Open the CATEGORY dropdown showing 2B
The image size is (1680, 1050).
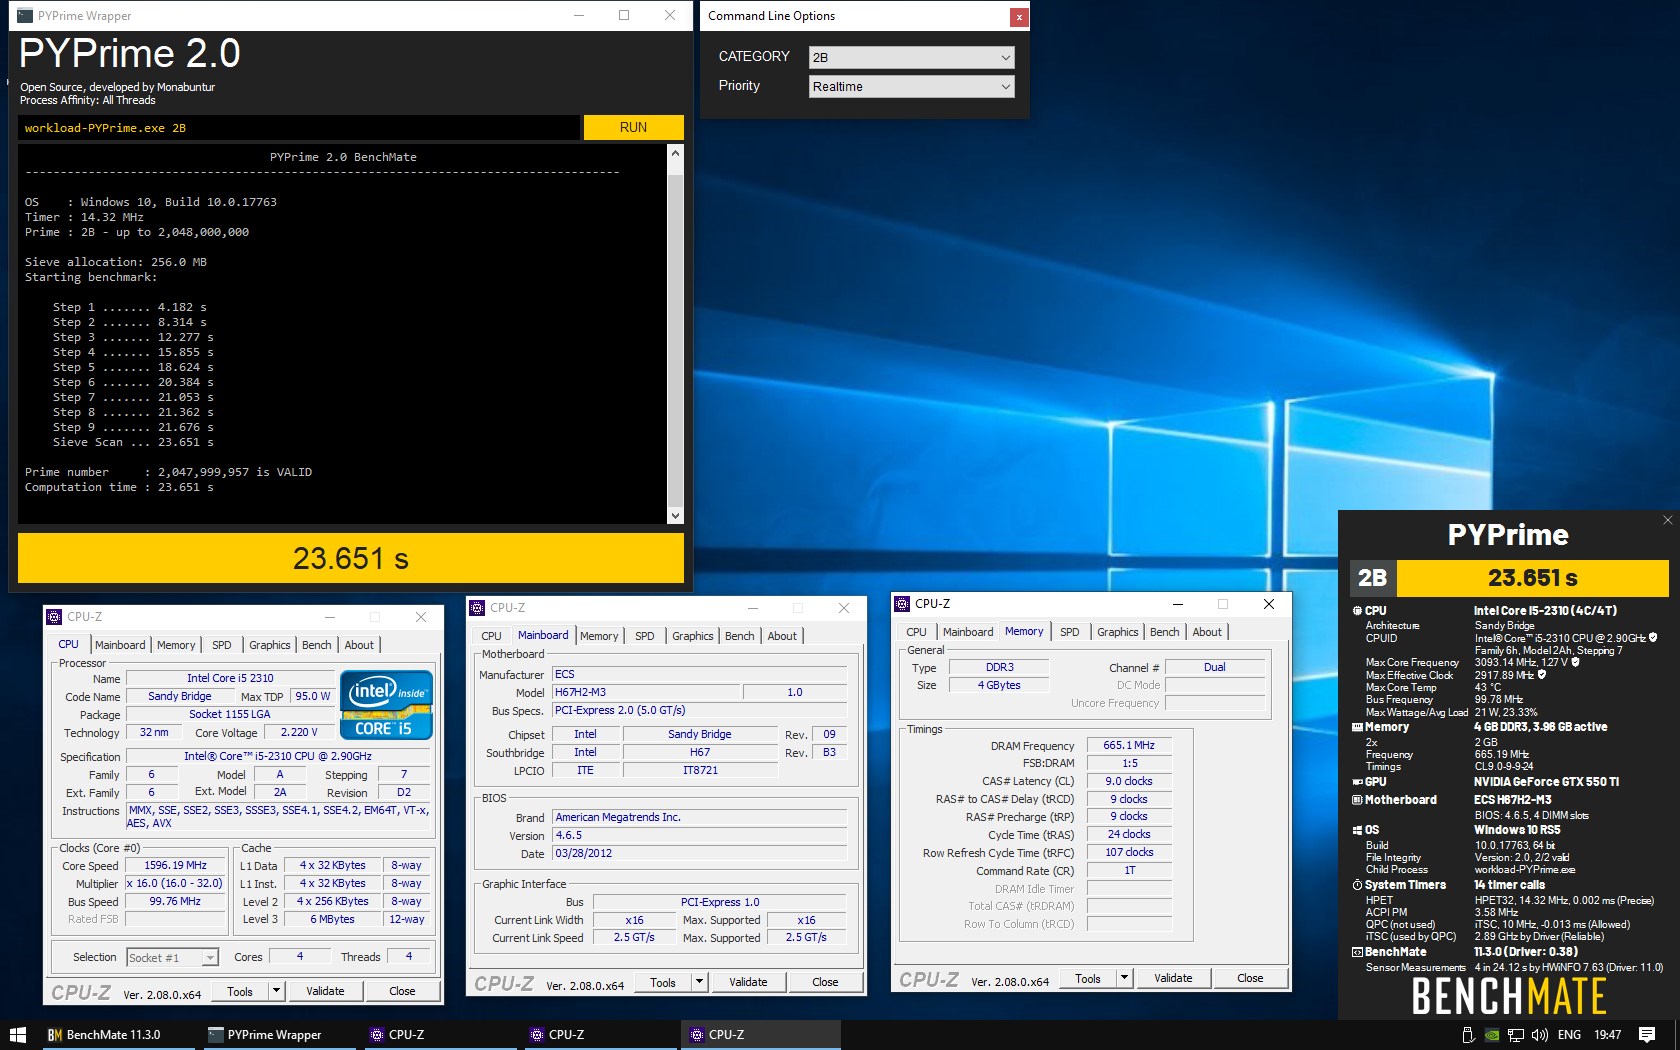click(911, 58)
